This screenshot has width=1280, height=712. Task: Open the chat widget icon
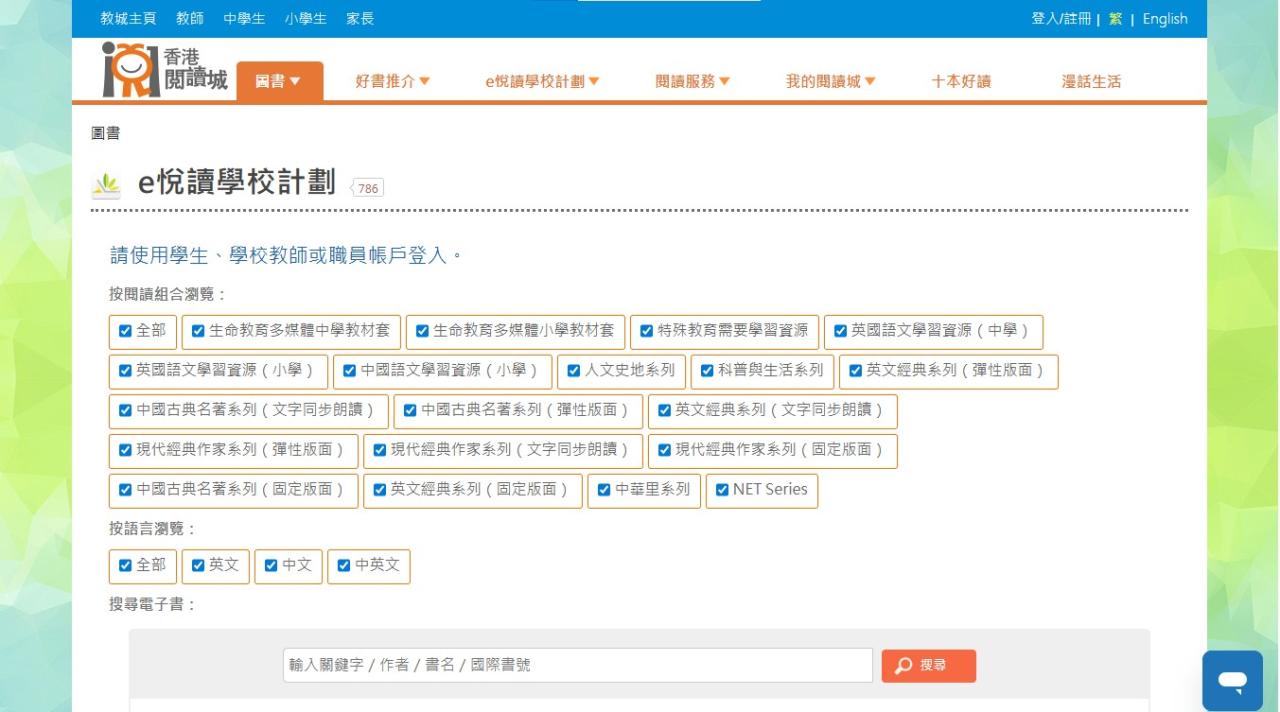point(1232,681)
